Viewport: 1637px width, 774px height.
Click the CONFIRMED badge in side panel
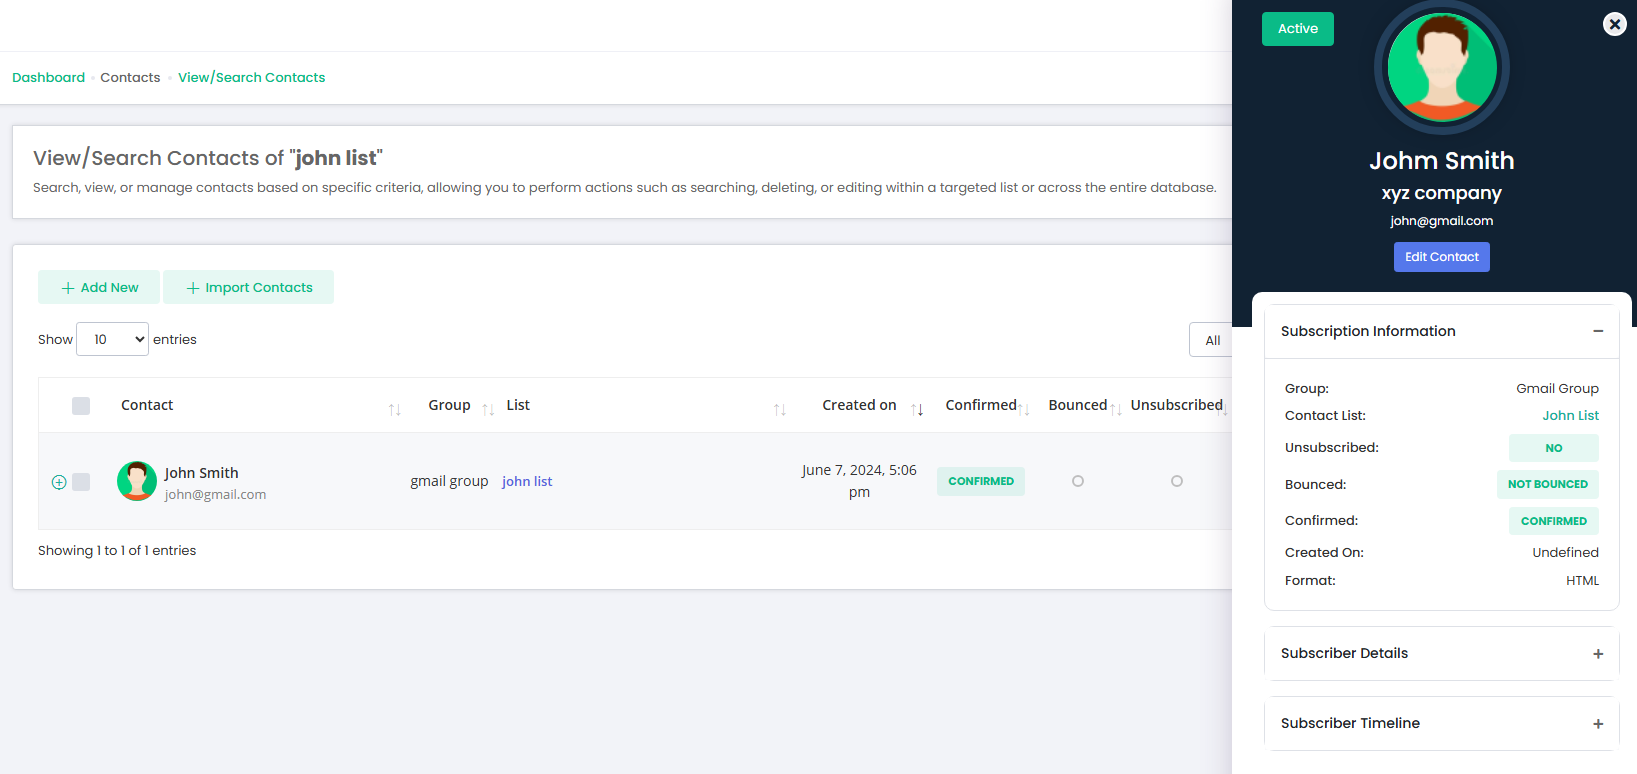click(x=1554, y=521)
